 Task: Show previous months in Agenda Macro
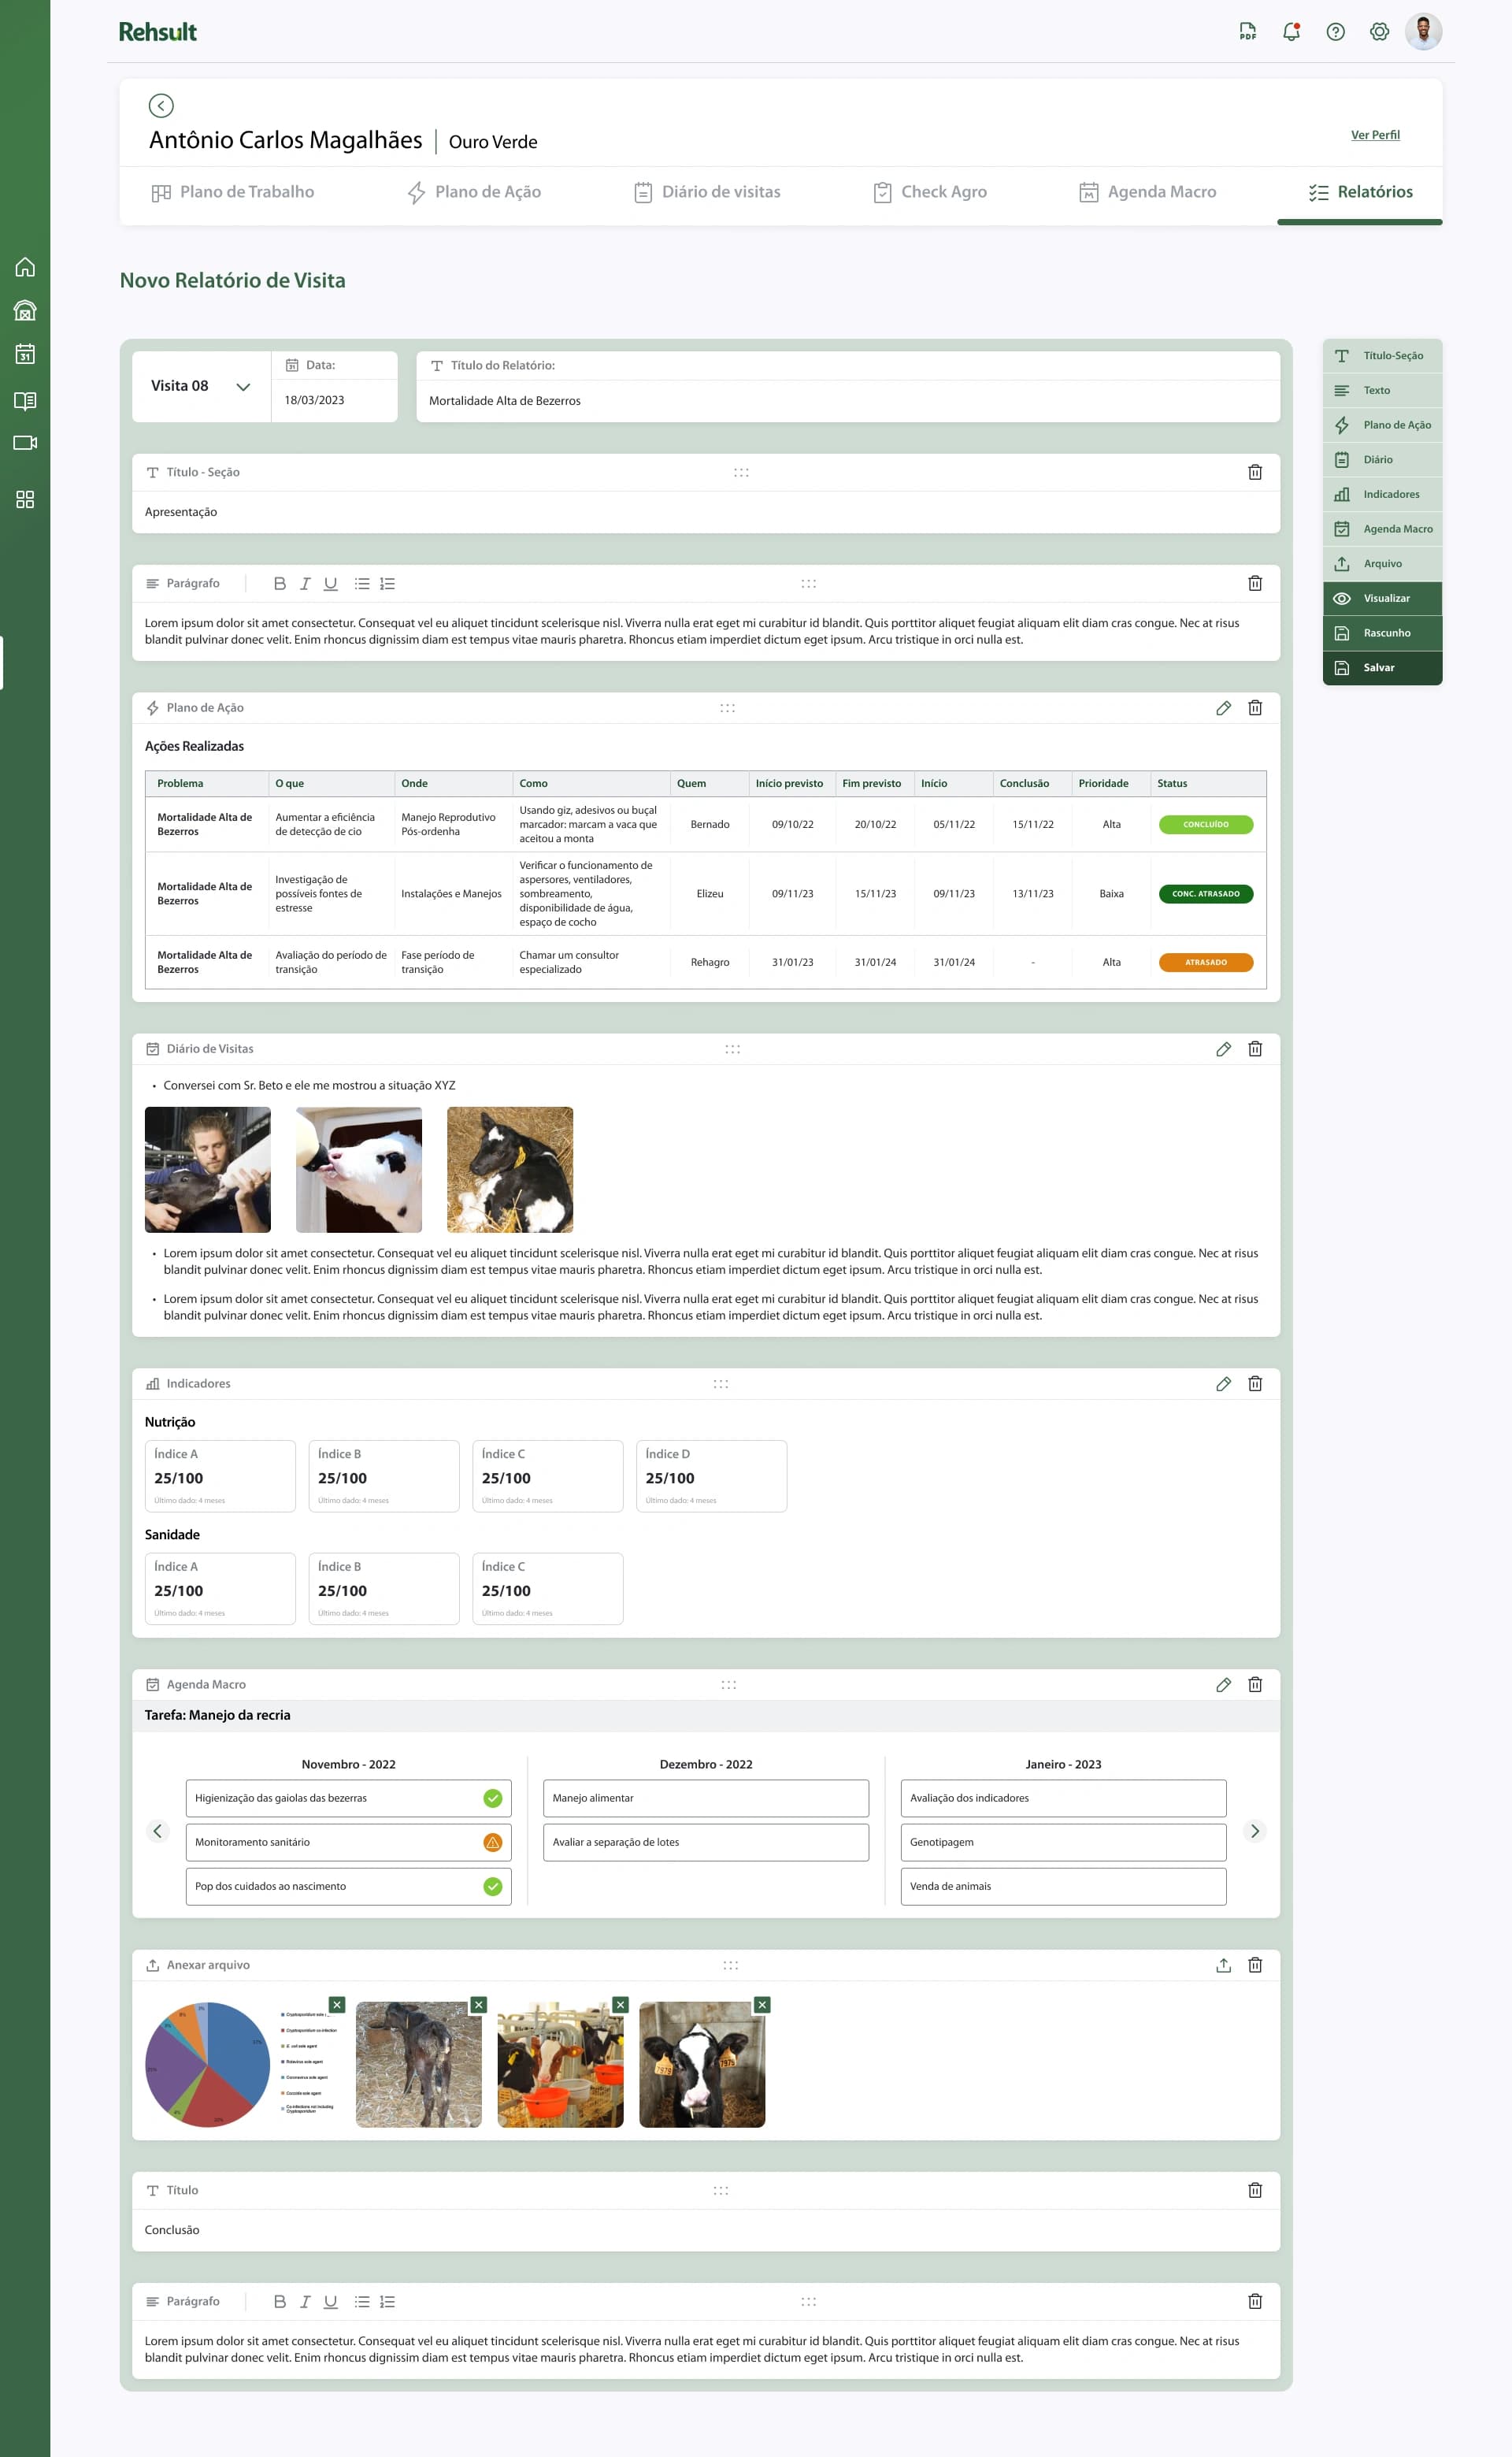pos(157,1831)
